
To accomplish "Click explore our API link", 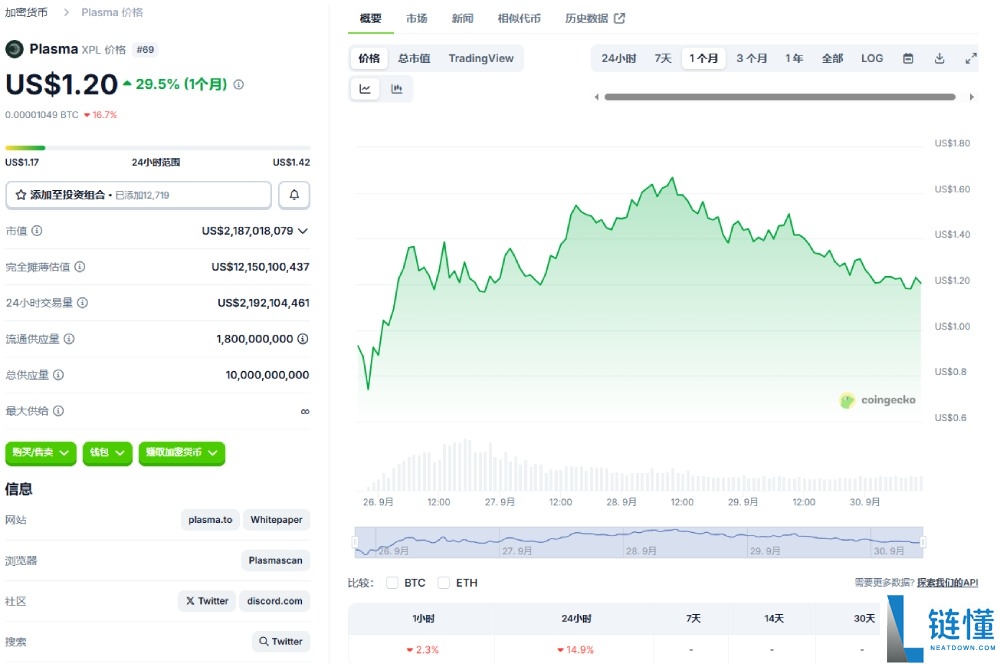I will (947, 582).
